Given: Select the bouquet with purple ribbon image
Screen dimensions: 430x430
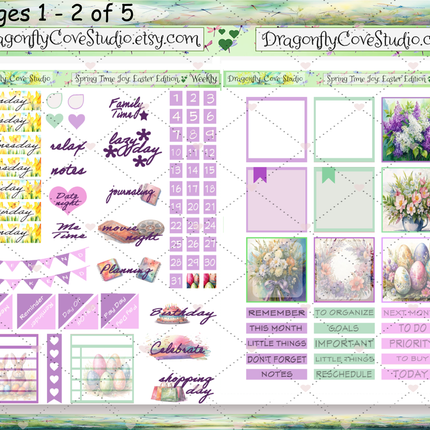Looking at the screenshot, I should 277,270.
